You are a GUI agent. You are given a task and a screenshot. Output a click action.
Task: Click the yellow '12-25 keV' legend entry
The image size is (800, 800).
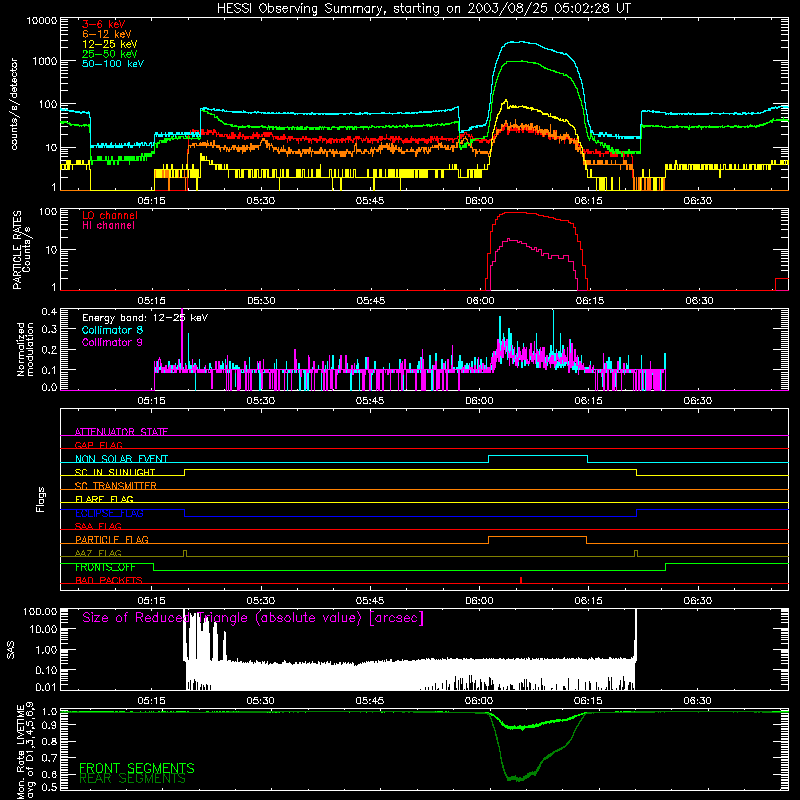(109, 44)
